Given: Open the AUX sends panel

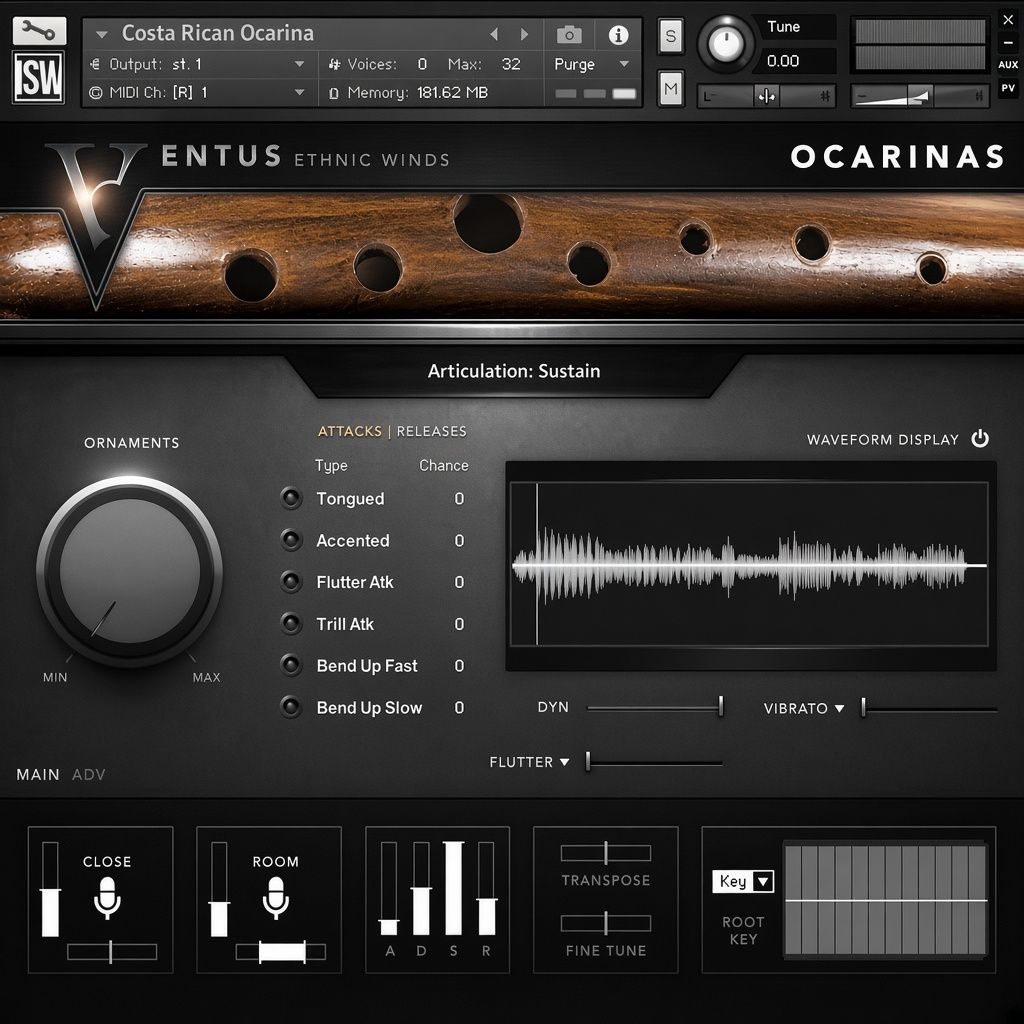Looking at the screenshot, I should [x=1008, y=65].
